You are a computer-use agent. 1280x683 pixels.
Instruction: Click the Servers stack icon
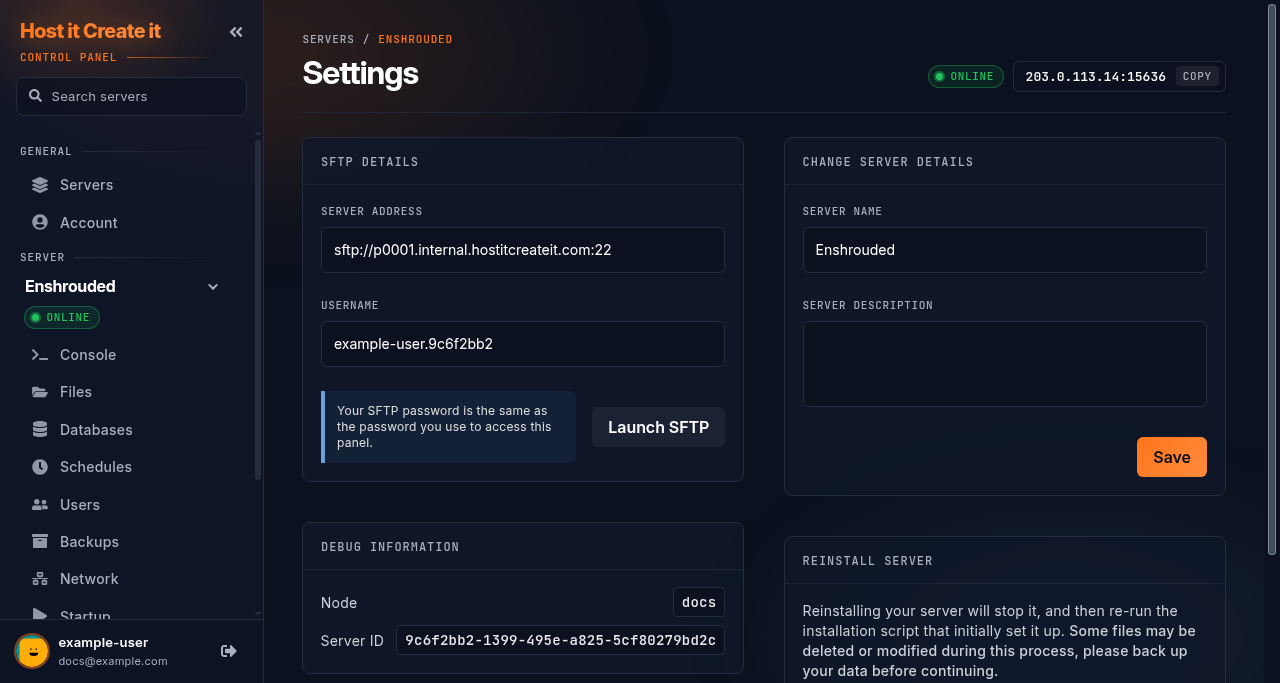pos(40,185)
